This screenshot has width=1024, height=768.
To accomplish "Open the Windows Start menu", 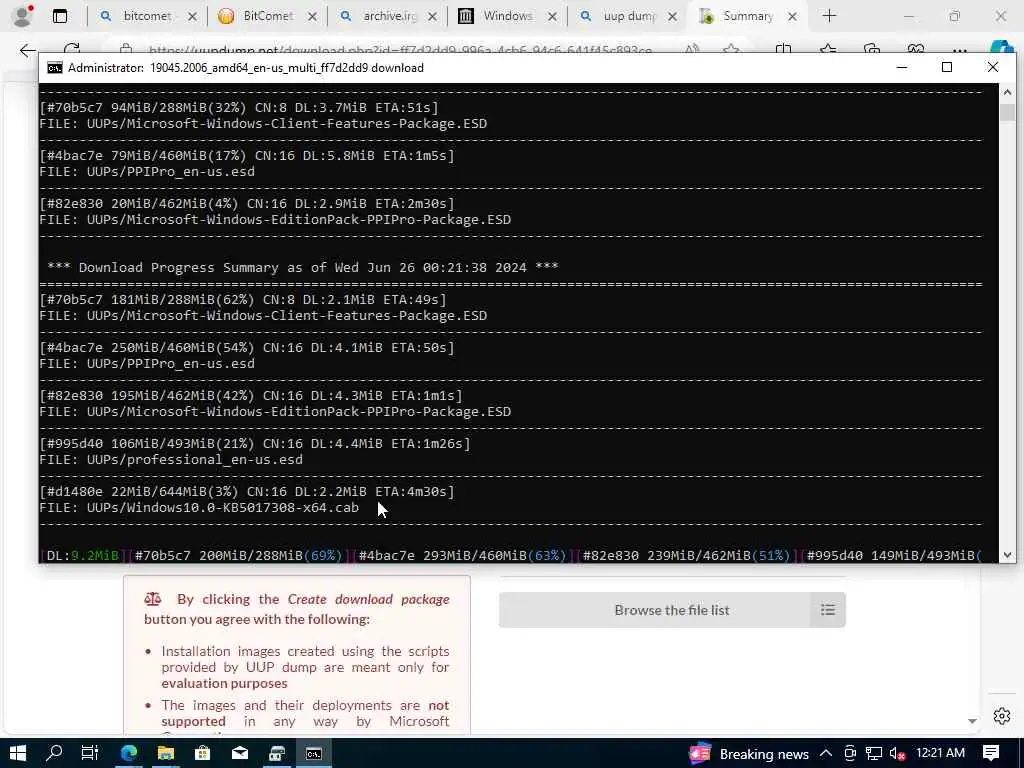I will click(x=18, y=754).
